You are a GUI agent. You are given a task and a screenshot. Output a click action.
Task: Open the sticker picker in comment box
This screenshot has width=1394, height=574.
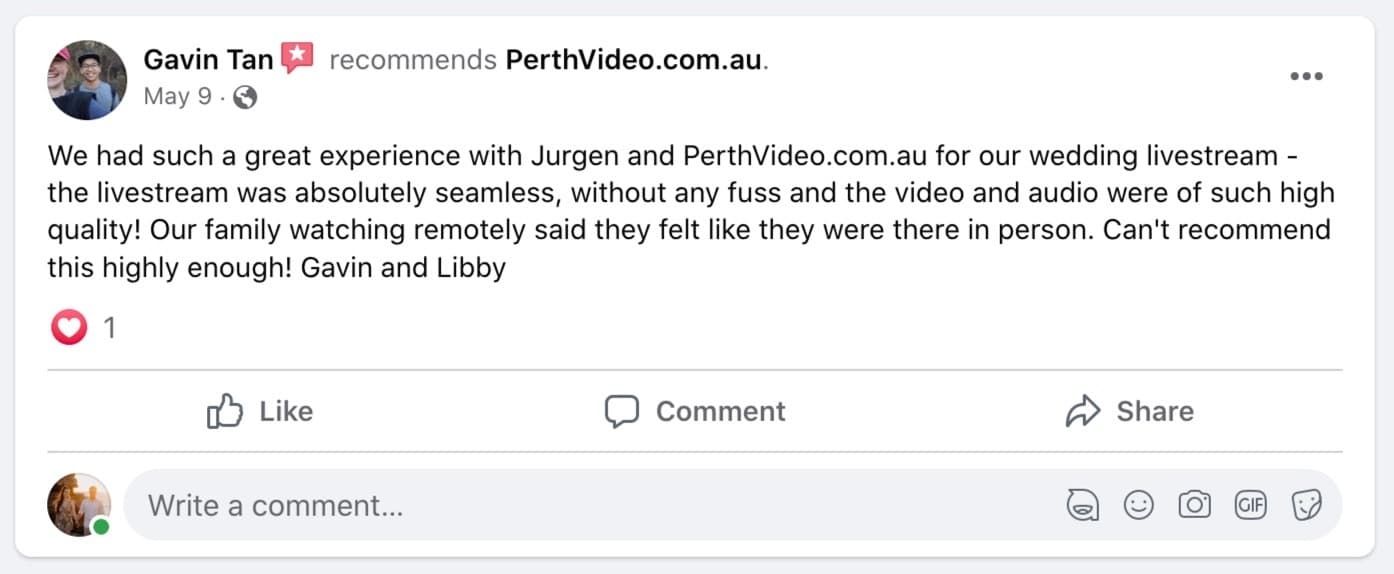(x=1306, y=506)
